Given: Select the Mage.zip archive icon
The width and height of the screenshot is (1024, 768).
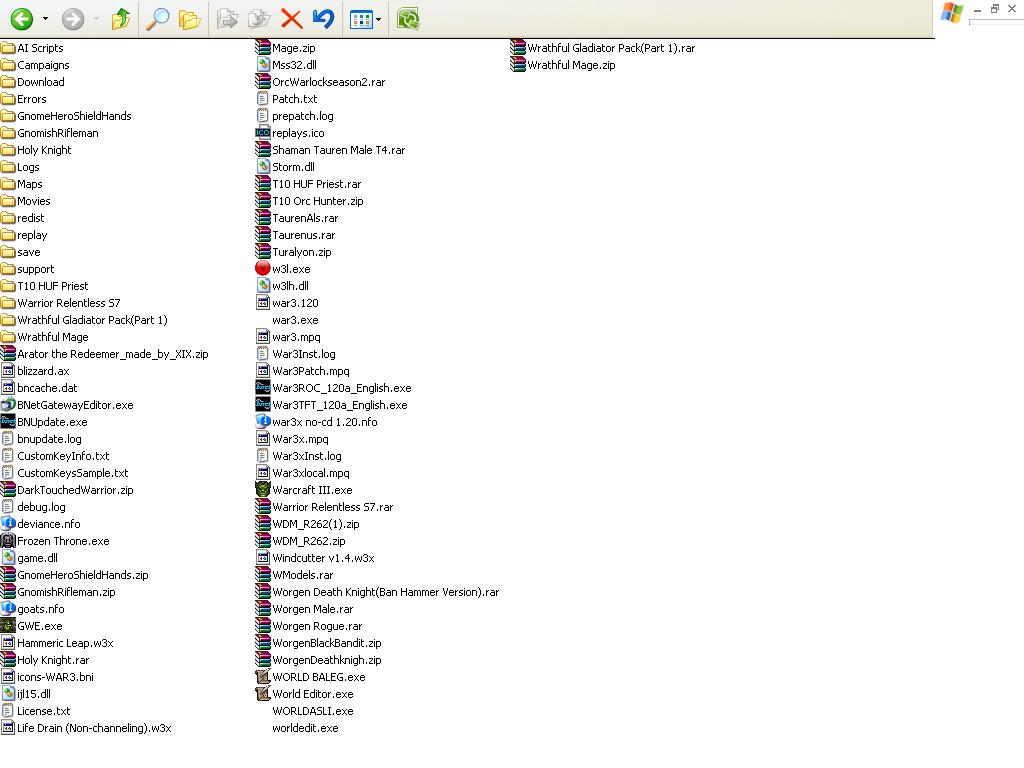Looking at the screenshot, I should coord(263,48).
